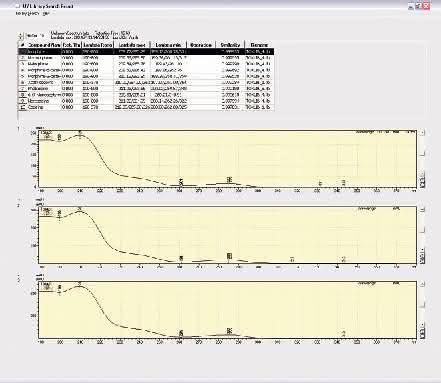Select hit row number 5 in table

146,76
